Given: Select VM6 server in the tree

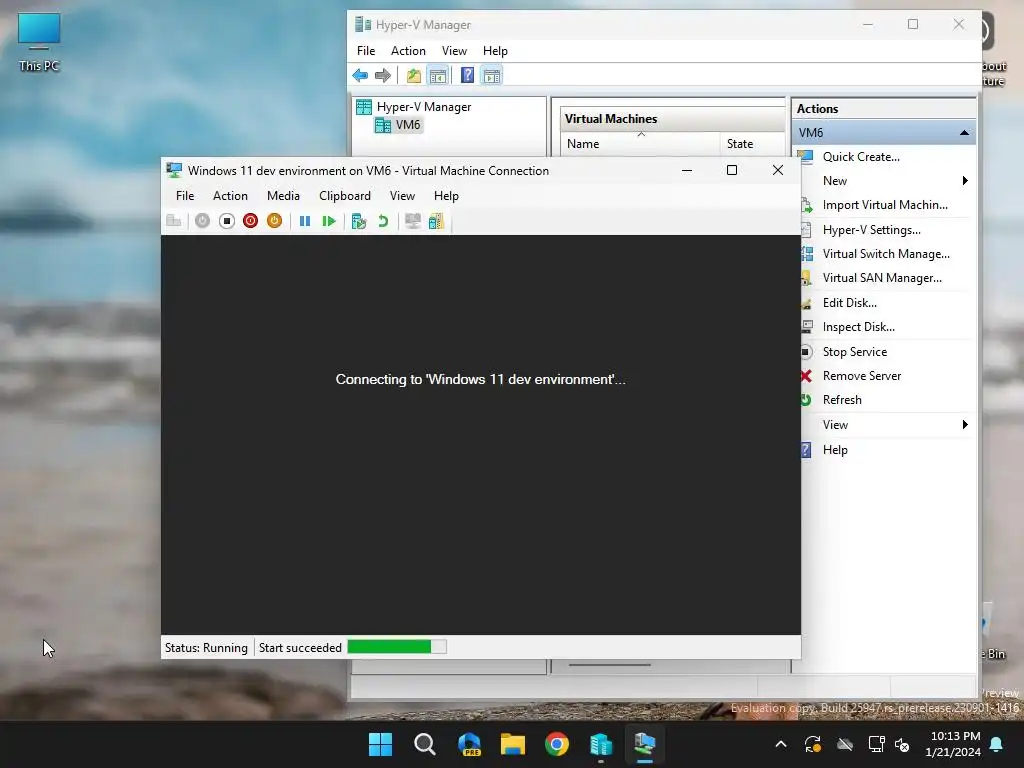Looking at the screenshot, I should pos(399,125).
